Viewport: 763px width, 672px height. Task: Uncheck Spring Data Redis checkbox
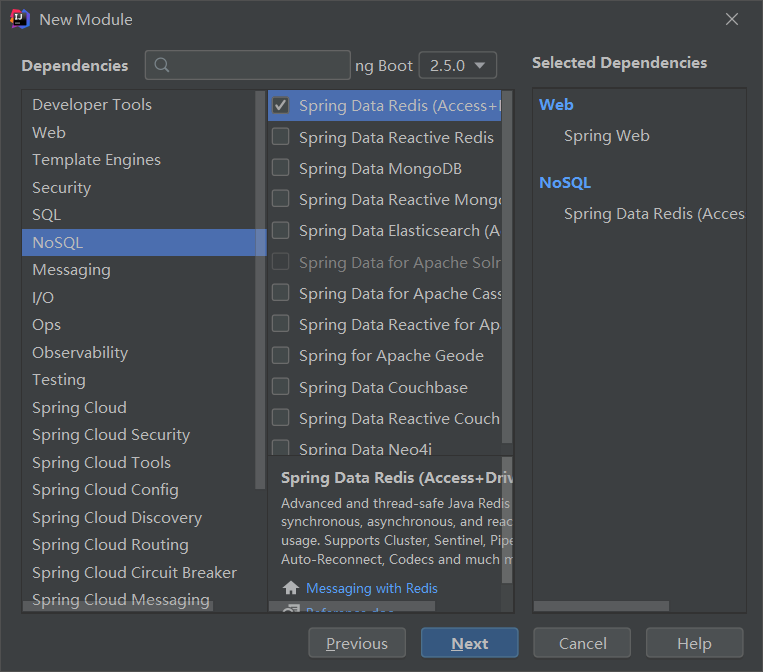tap(281, 105)
